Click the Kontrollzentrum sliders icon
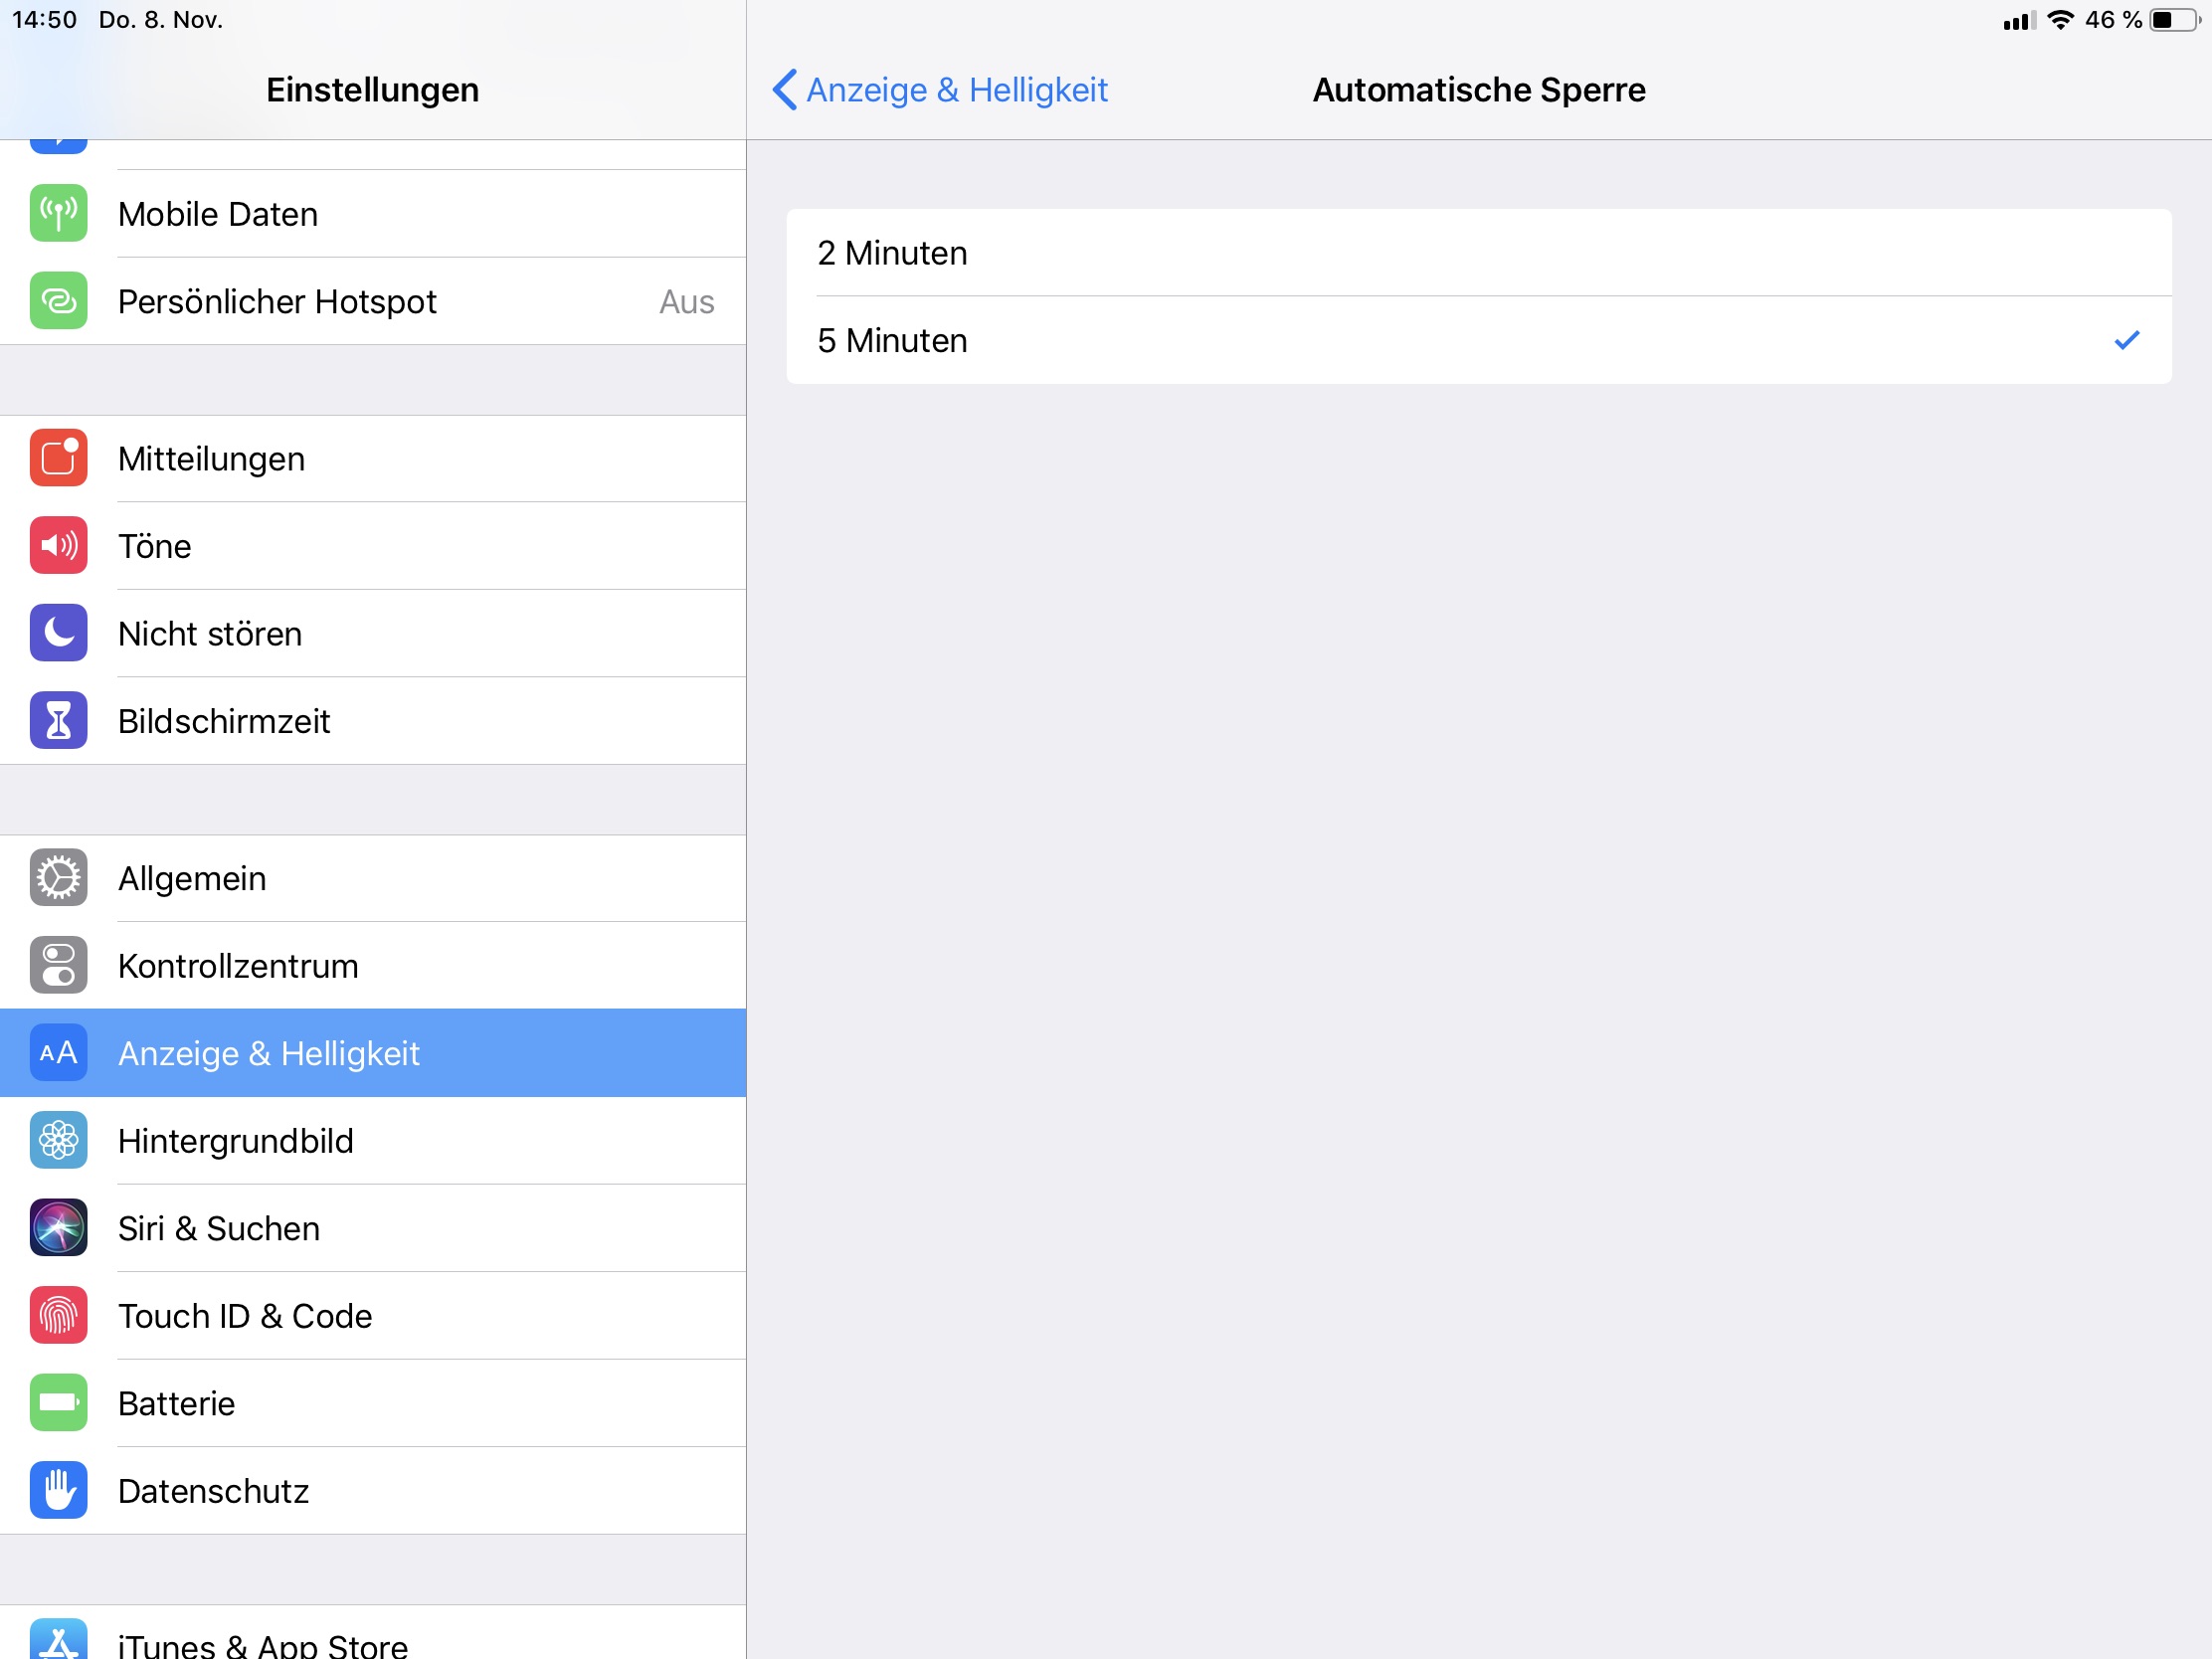The width and height of the screenshot is (2212, 1659). (x=58, y=965)
